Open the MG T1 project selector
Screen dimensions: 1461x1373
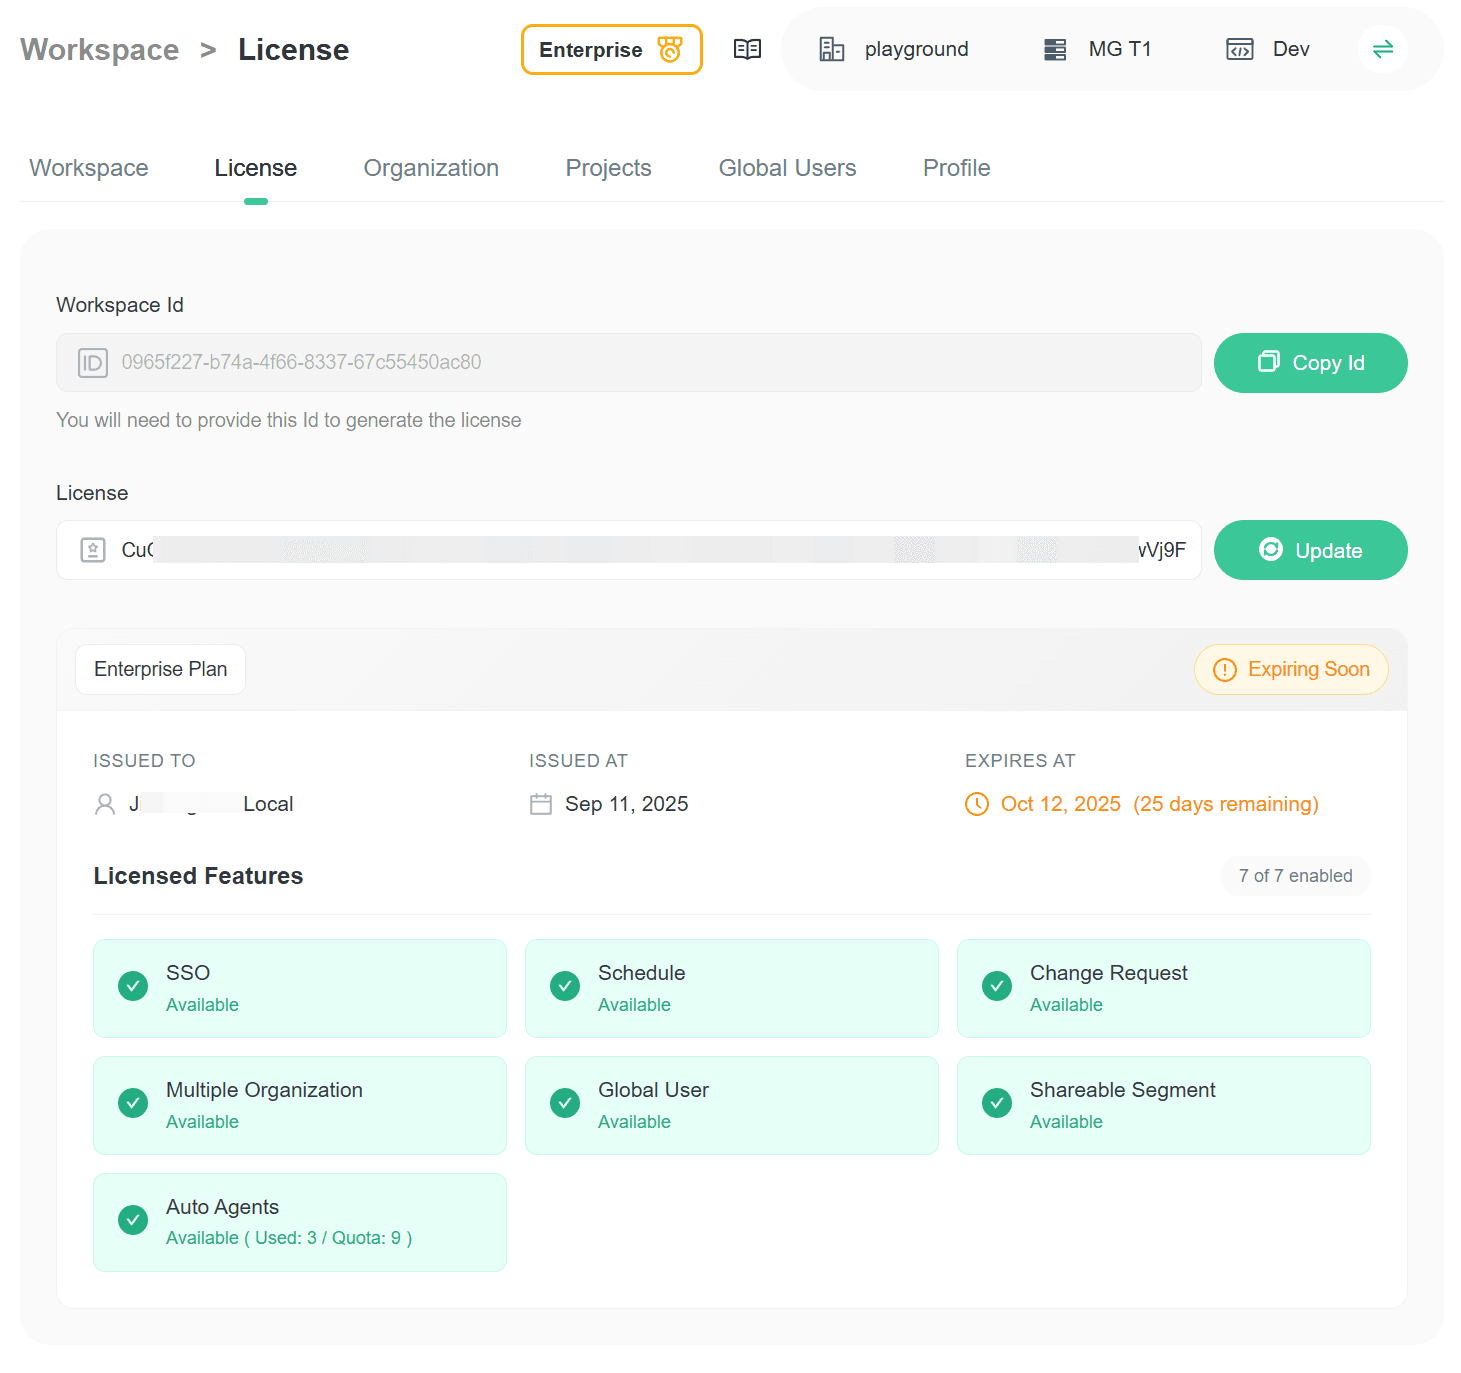[1119, 49]
